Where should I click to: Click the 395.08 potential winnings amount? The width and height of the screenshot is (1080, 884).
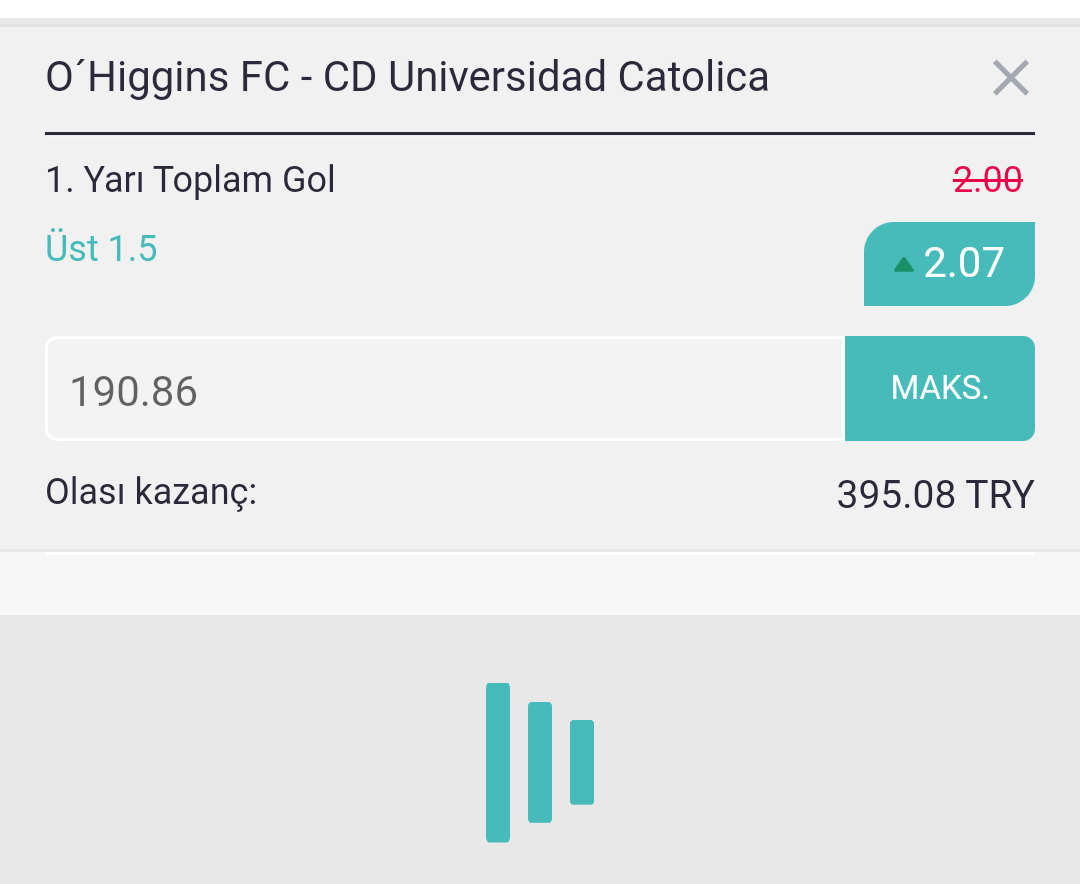pyautogui.click(x=895, y=495)
